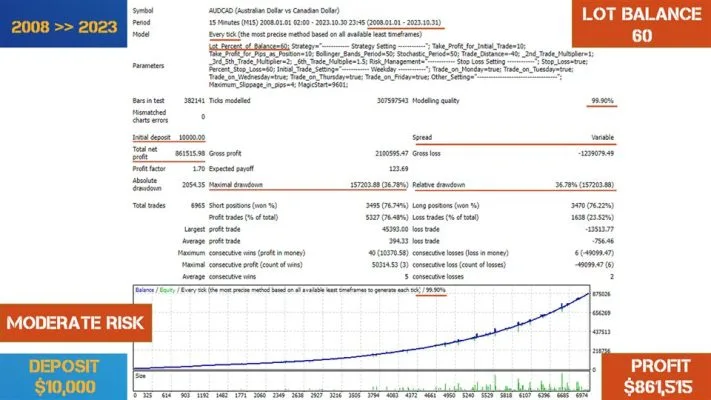Screen dimensions: 711x400
Task: Click the Size volume panel label
Action: tap(140, 376)
